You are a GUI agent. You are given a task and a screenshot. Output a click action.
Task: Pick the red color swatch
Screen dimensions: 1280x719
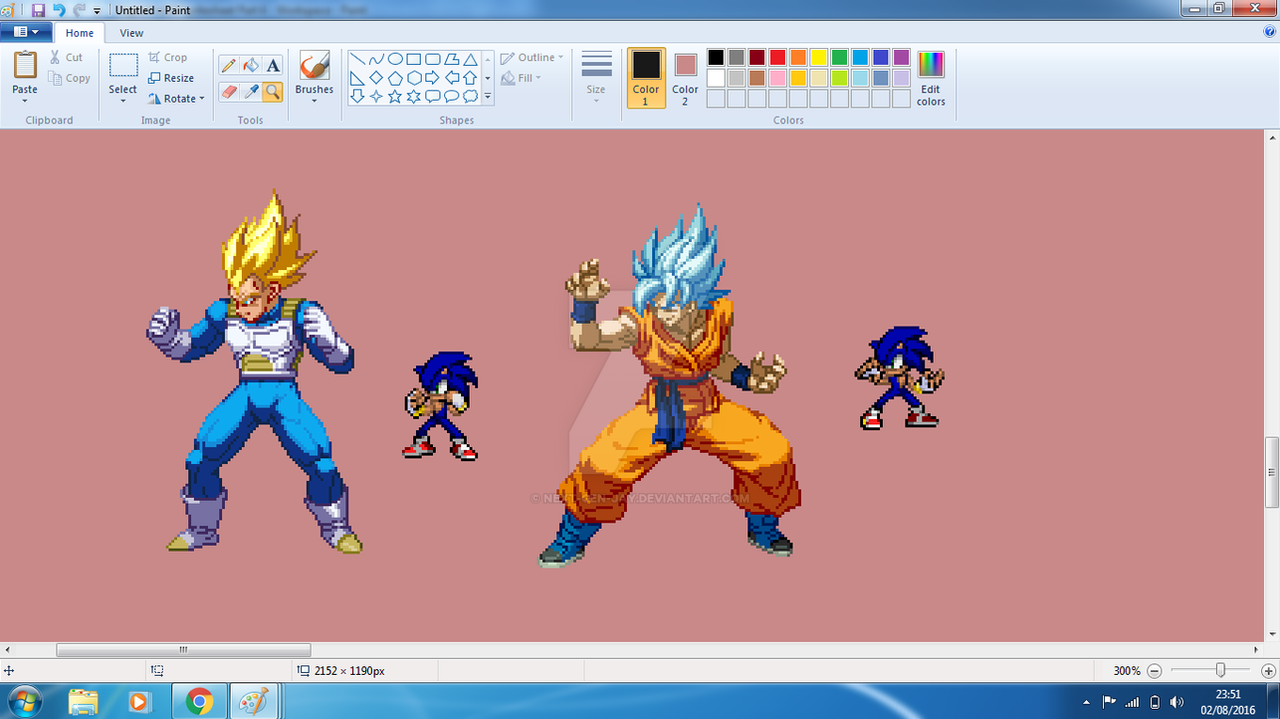(778, 57)
